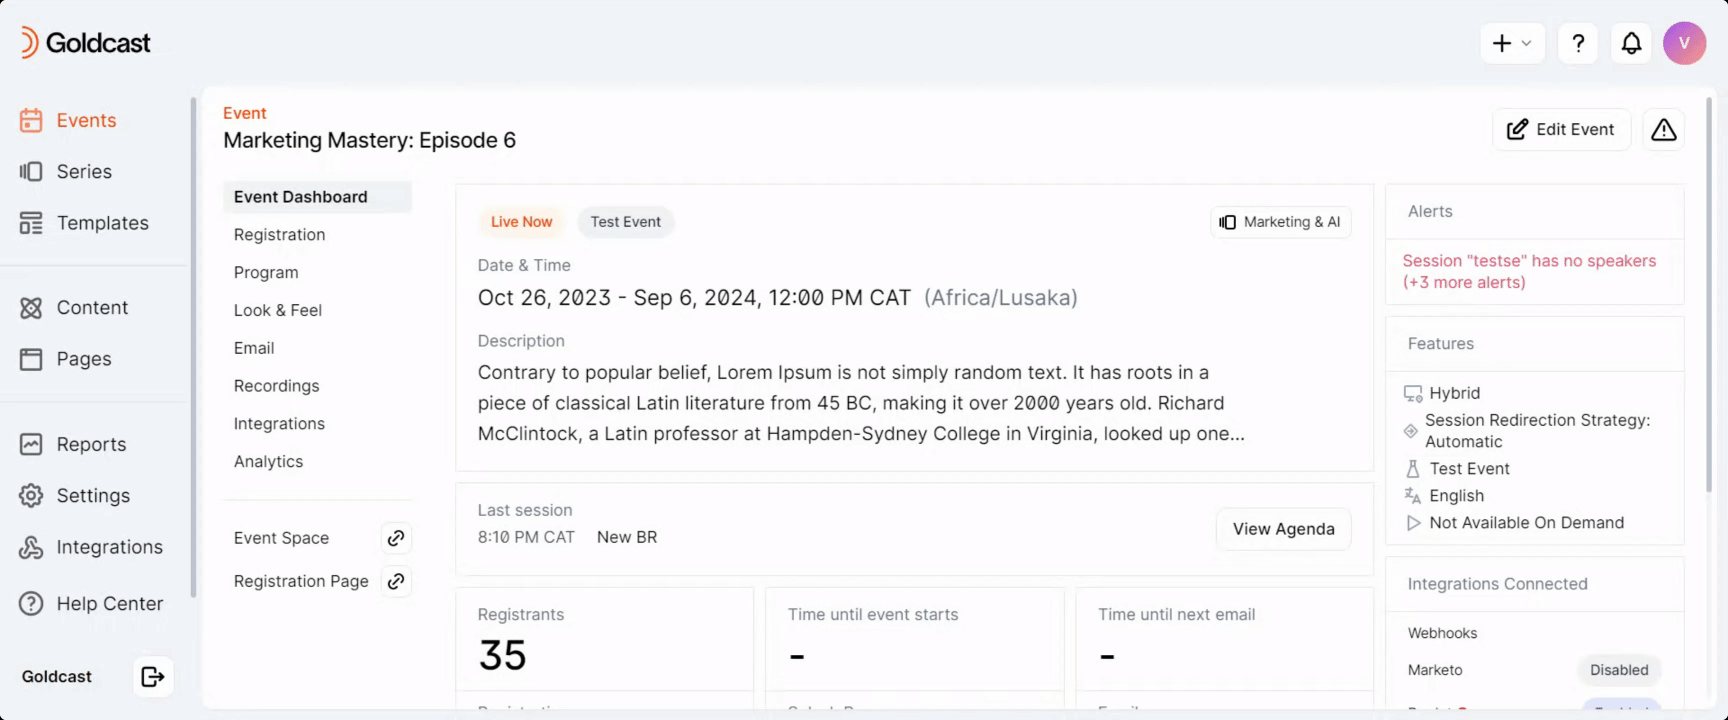This screenshot has height=720, width=1728.
Task: Click the Marketo Disabled status badge
Action: [x=1618, y=670]
